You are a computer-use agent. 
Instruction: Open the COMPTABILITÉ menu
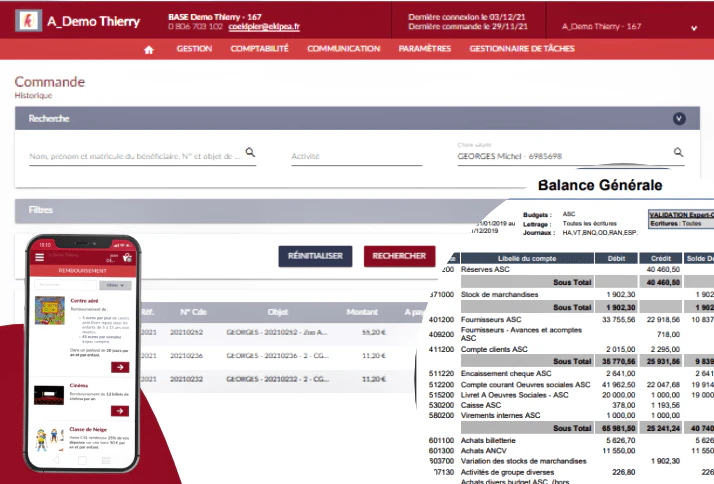coord(260,49)
